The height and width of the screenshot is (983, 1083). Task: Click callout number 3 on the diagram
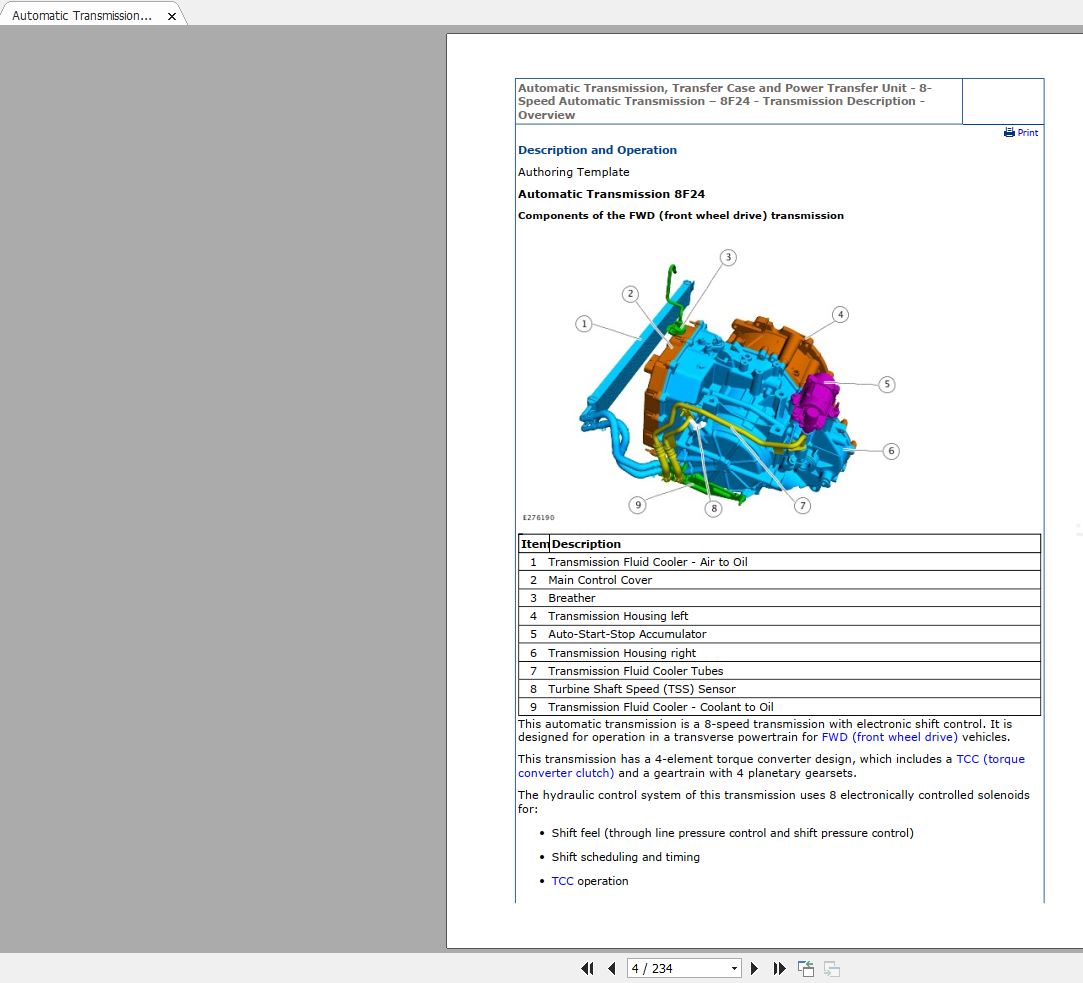[728, 257]
